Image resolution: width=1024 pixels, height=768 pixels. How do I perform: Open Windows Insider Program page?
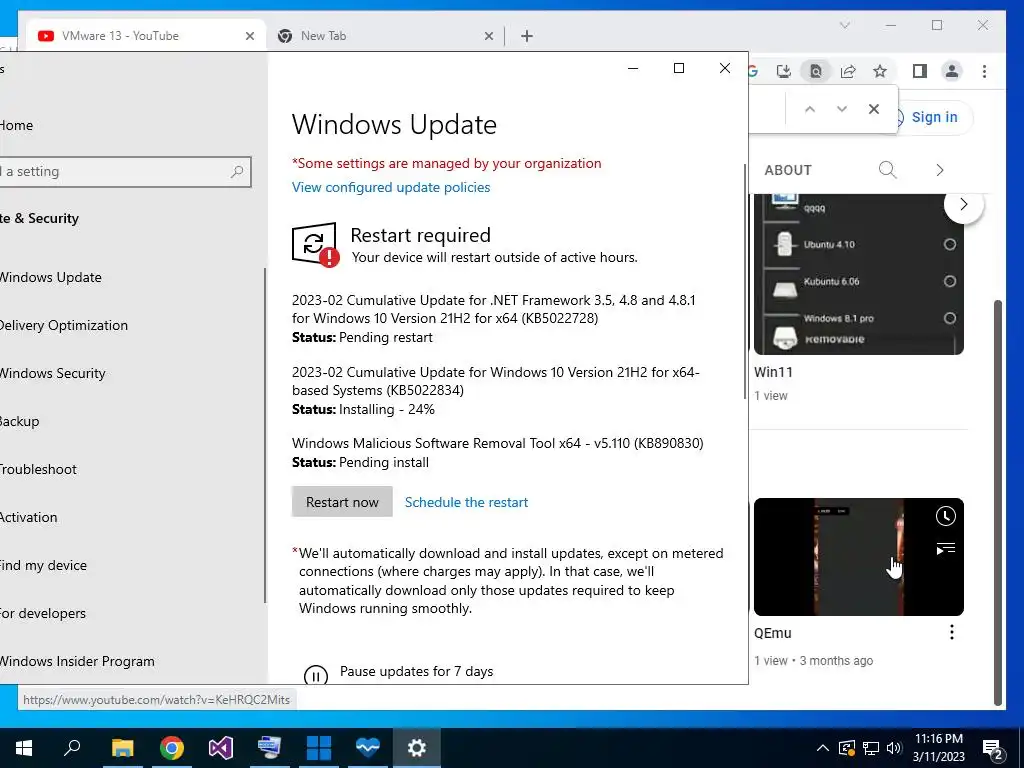(77, 661)
